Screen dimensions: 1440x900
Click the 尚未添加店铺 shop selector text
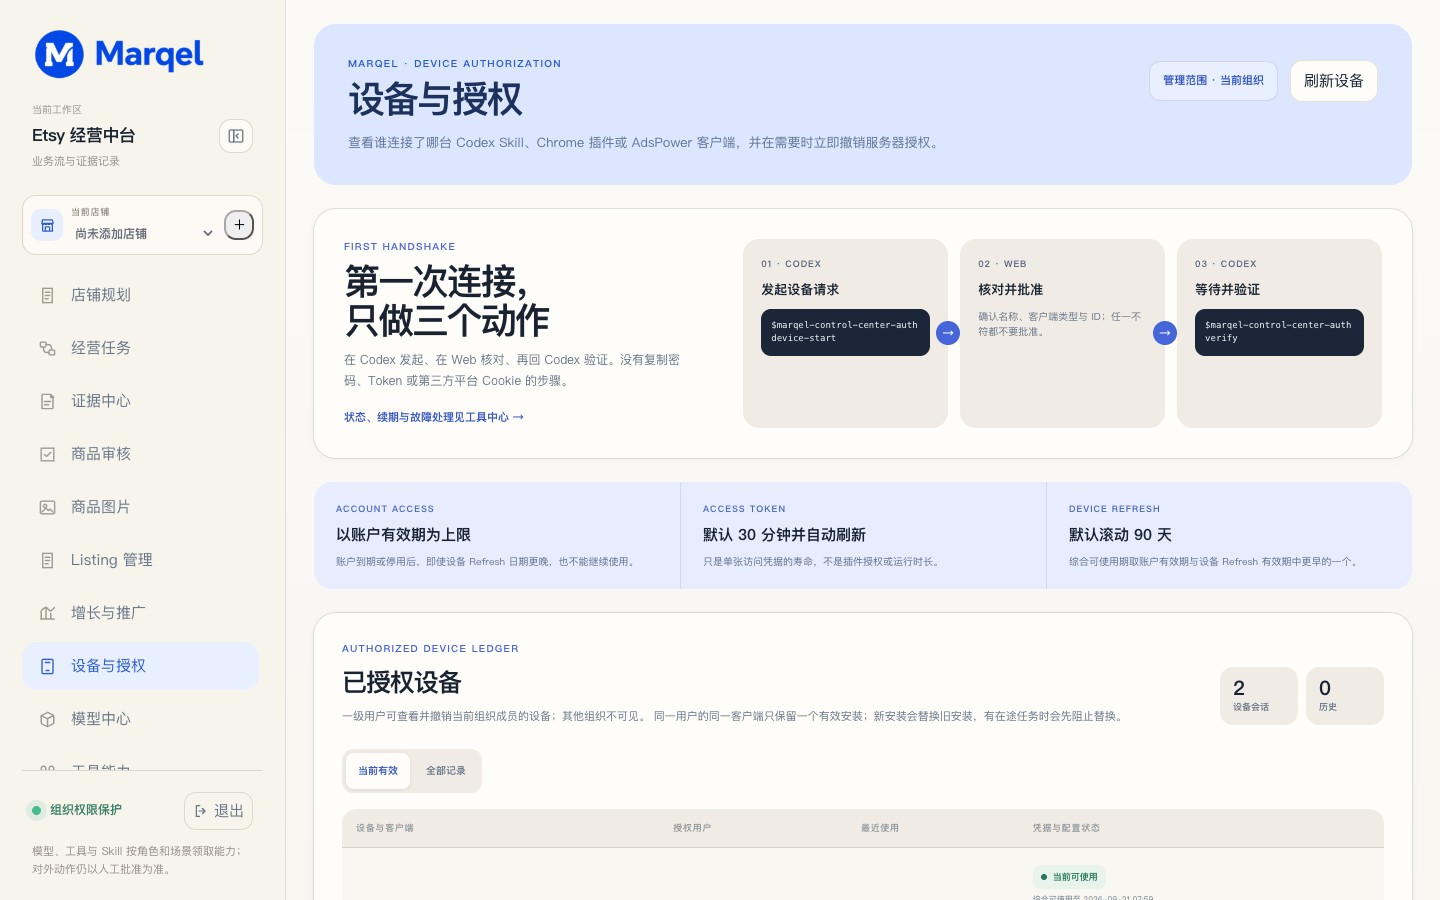tap(111, 233)
